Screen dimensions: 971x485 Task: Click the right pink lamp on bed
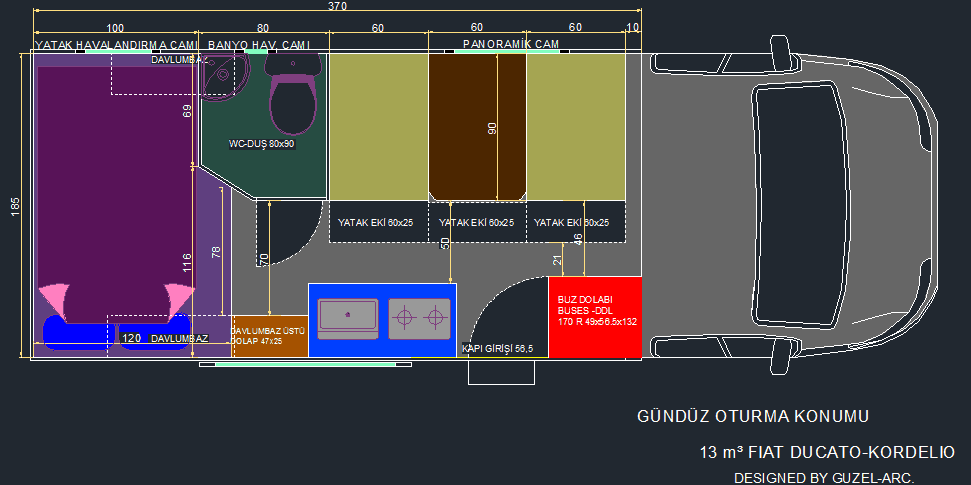[178, 298]
